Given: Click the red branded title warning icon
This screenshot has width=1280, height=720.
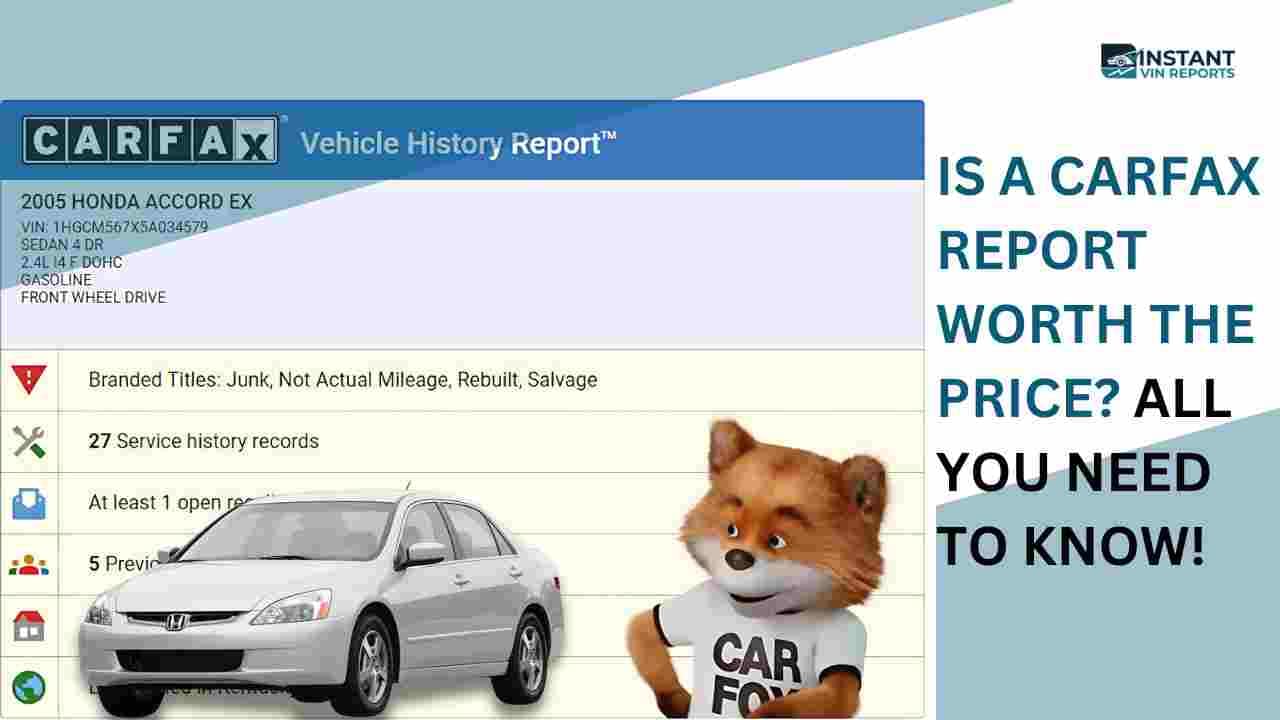Looking at the screenshot, I should [29, 379].
